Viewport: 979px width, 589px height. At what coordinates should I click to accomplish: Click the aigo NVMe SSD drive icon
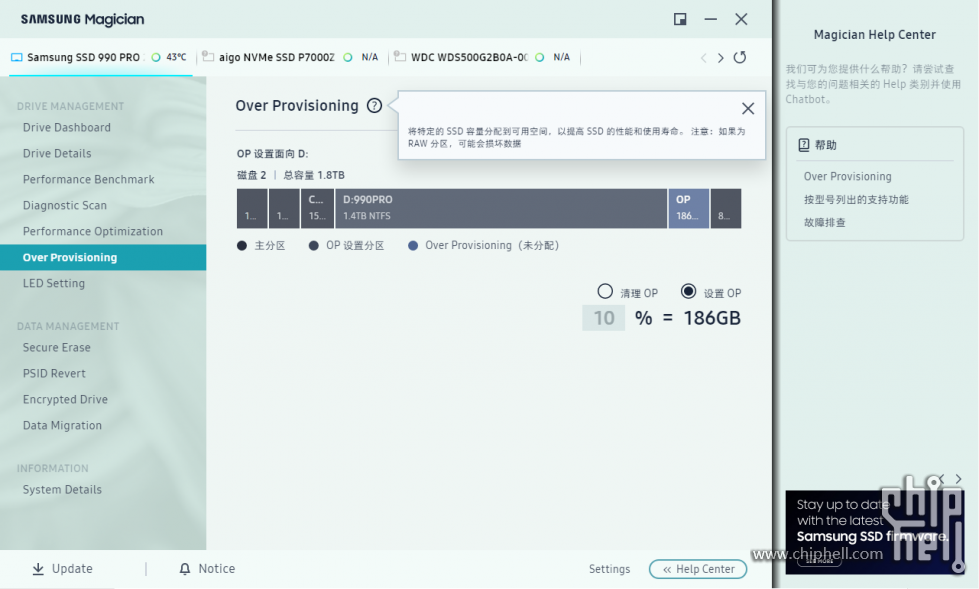209,57
